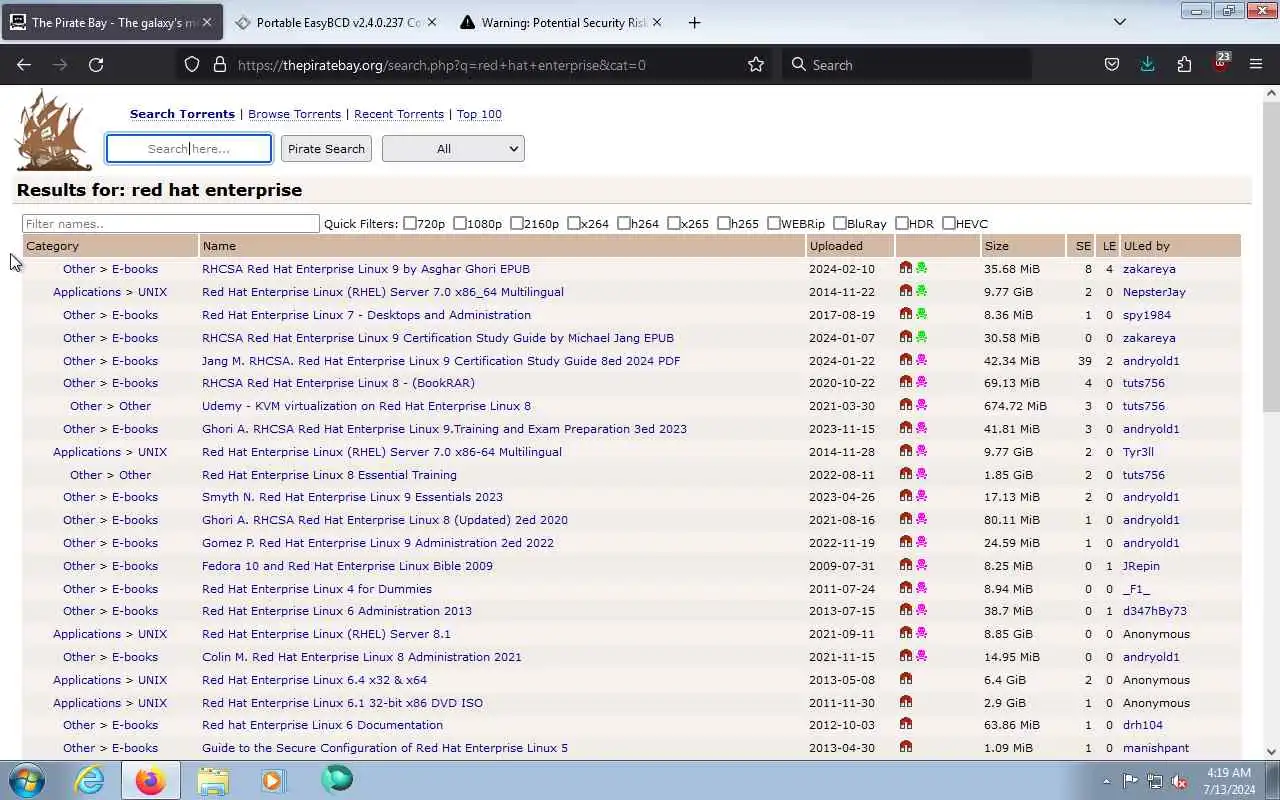
Task: Open a new browser tab
Action: 694,22
